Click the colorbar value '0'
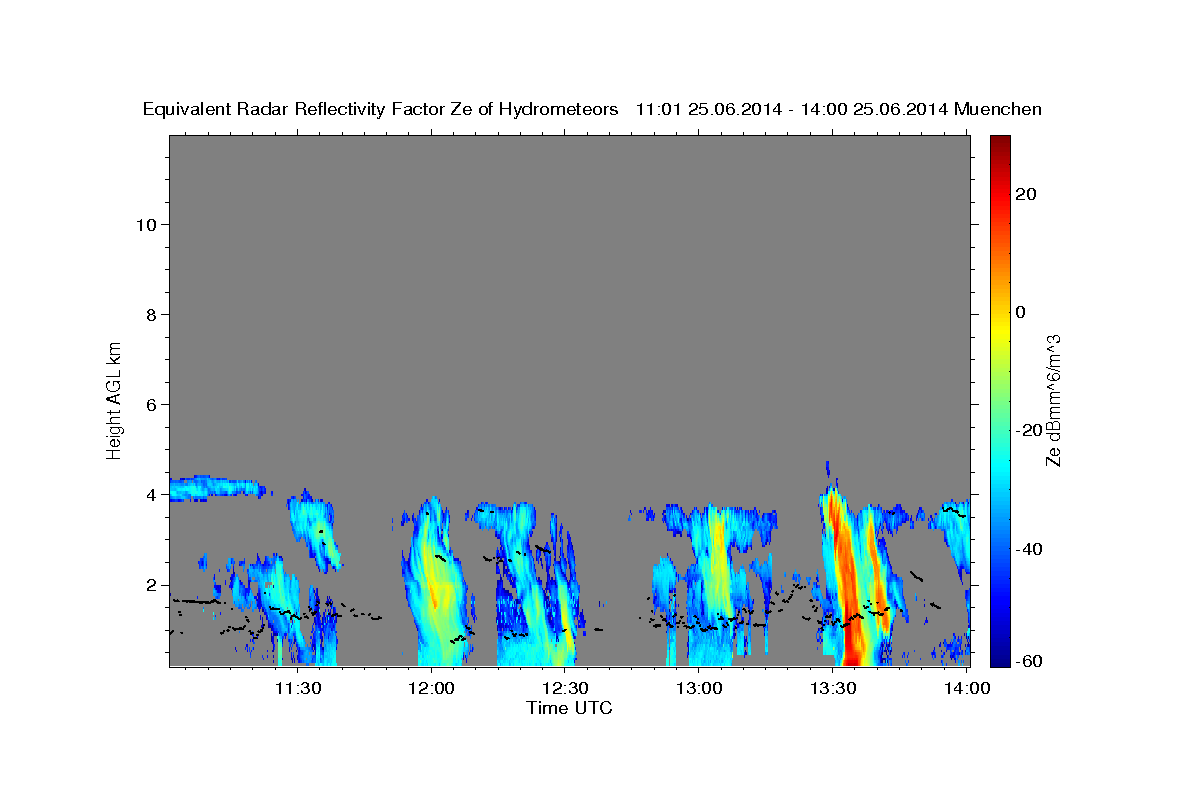Viewport: 1200px width, 800px height. pyautogui.click(x=1020, y=312)
